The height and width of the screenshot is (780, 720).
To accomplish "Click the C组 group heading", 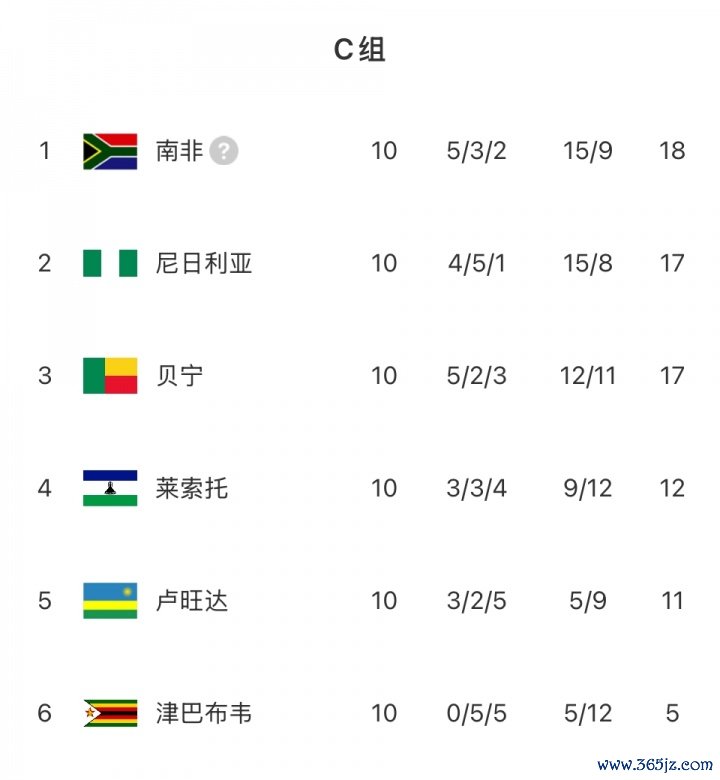I will tap(360, 50).
